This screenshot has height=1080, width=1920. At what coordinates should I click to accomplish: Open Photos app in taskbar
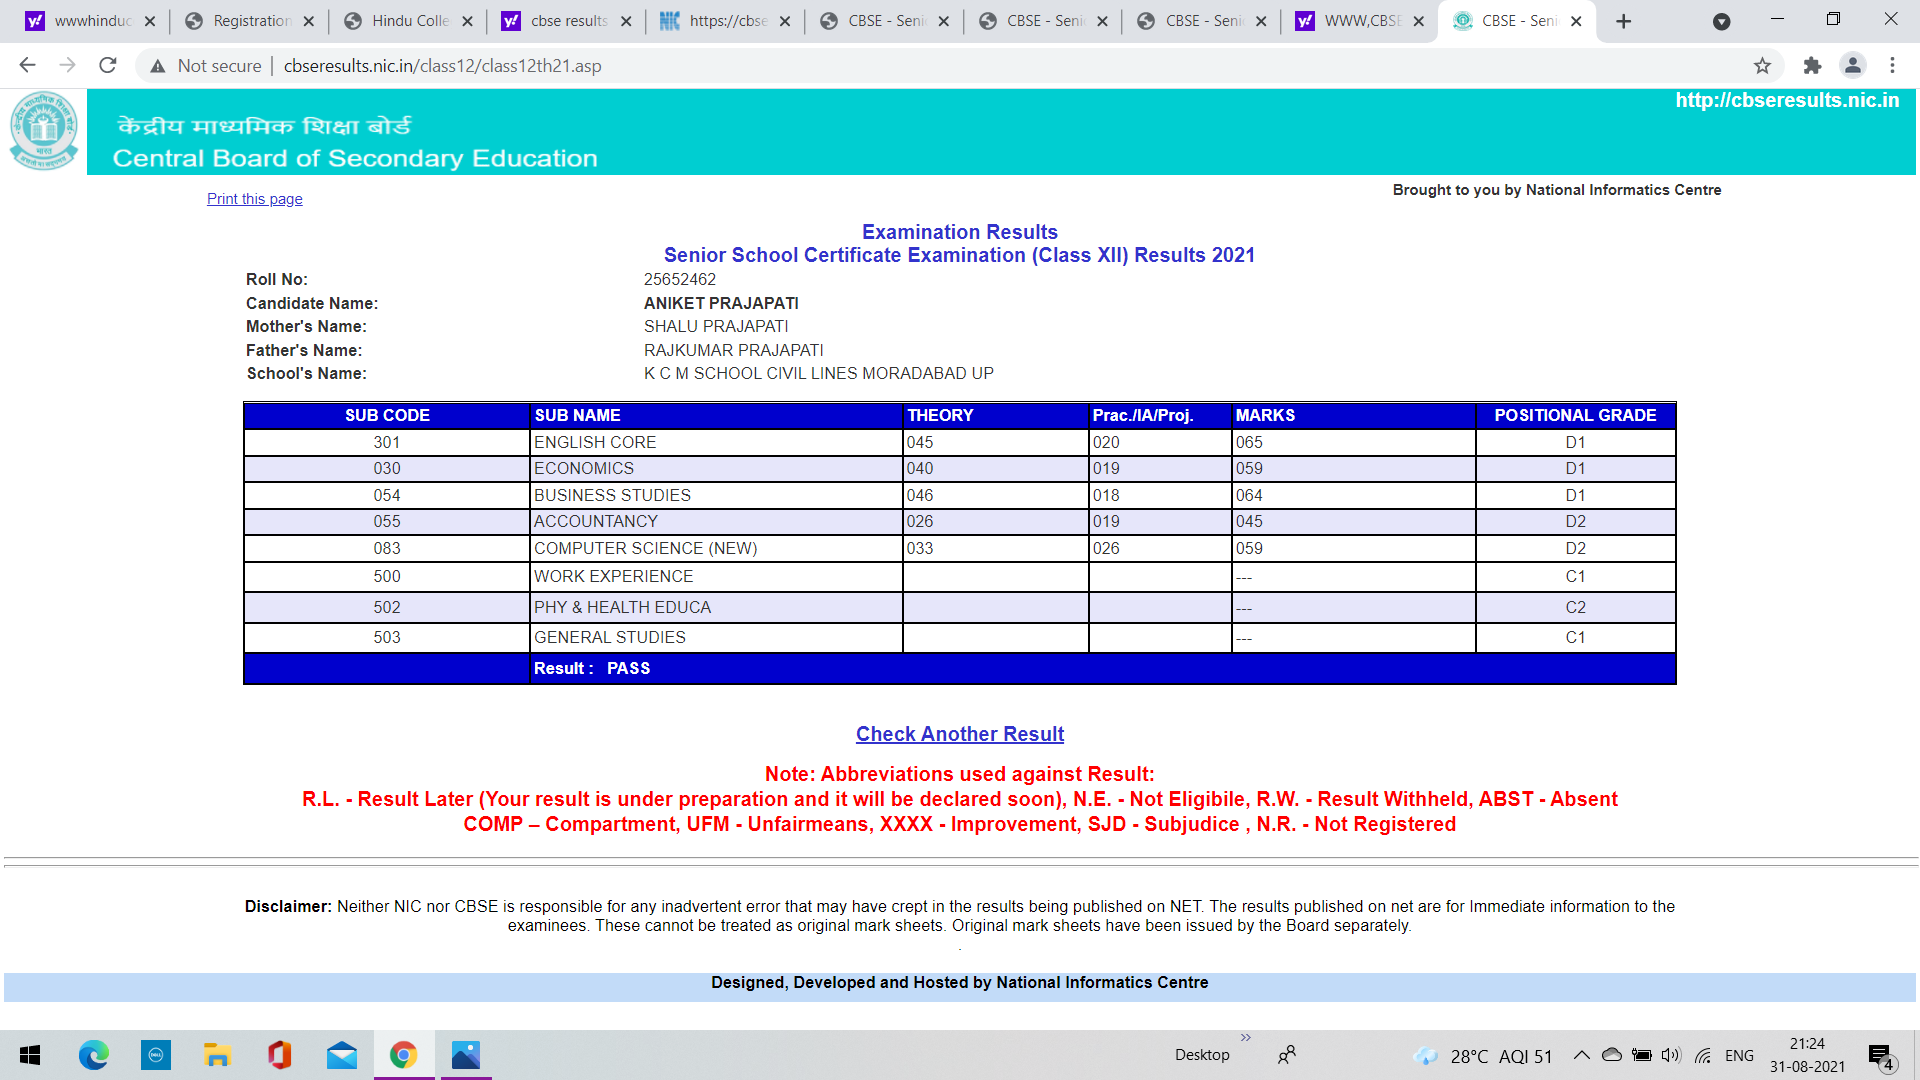point(466,1055)
